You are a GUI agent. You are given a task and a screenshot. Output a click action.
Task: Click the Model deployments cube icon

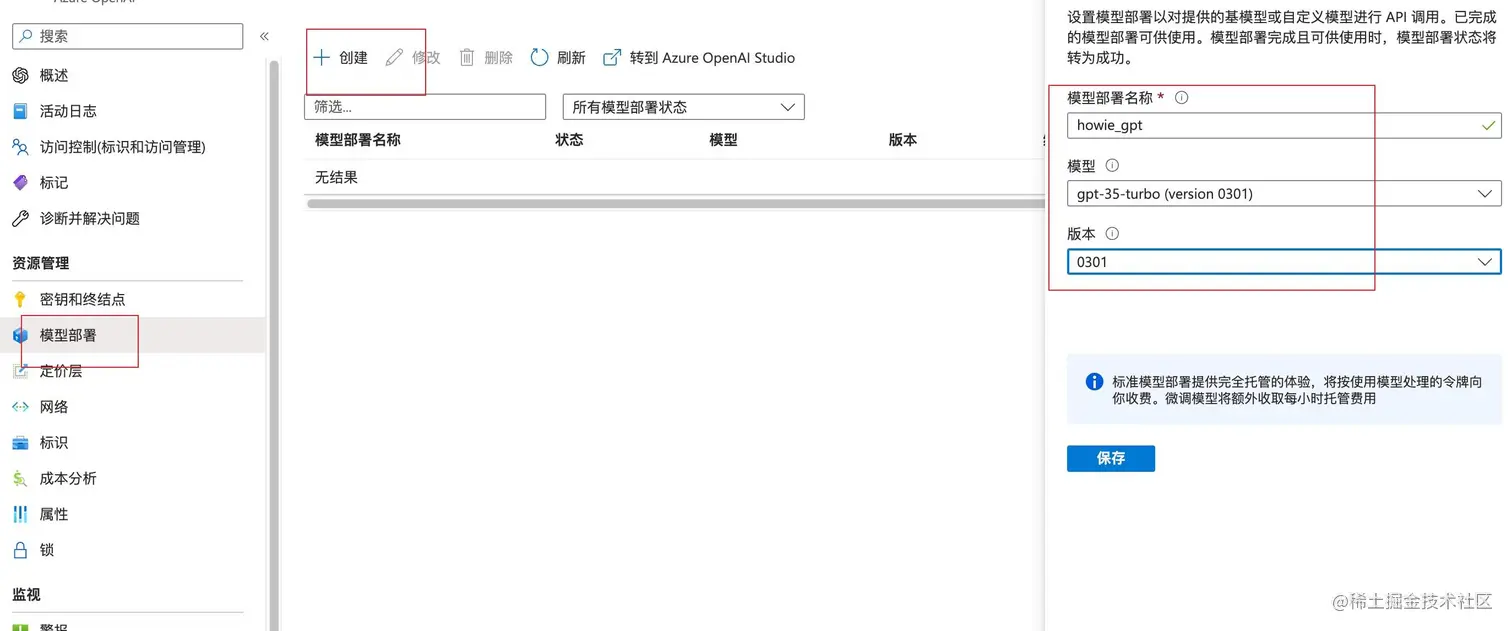pos(20,335)
